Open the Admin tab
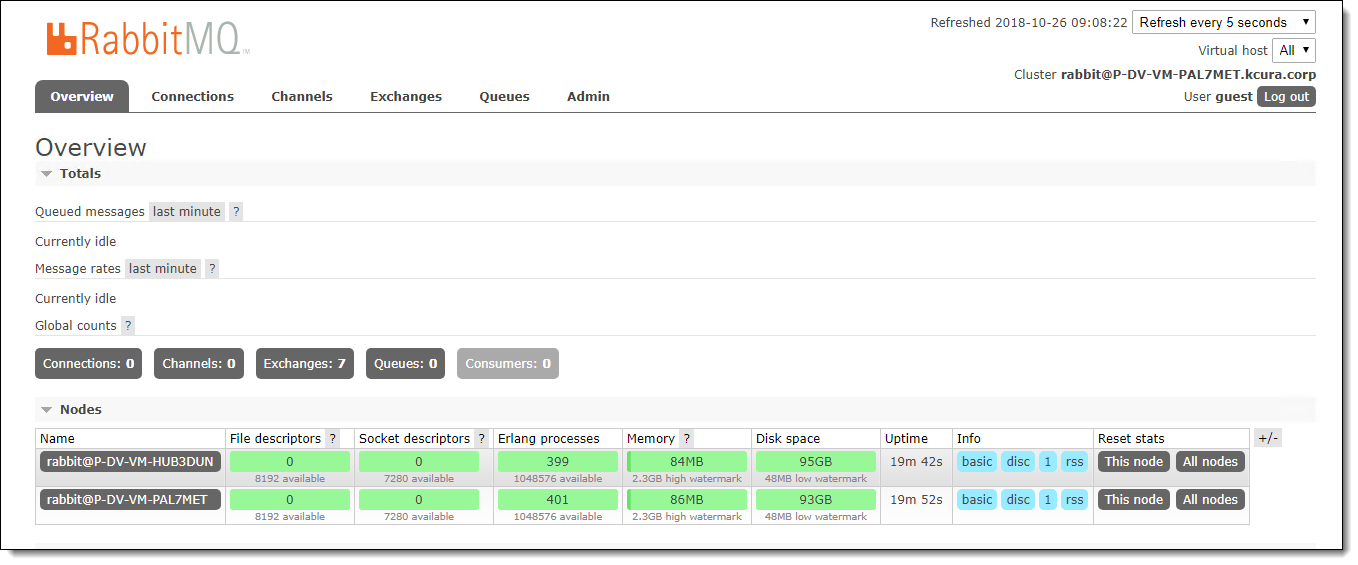The image size is (1358, 565). coord(588,97)
